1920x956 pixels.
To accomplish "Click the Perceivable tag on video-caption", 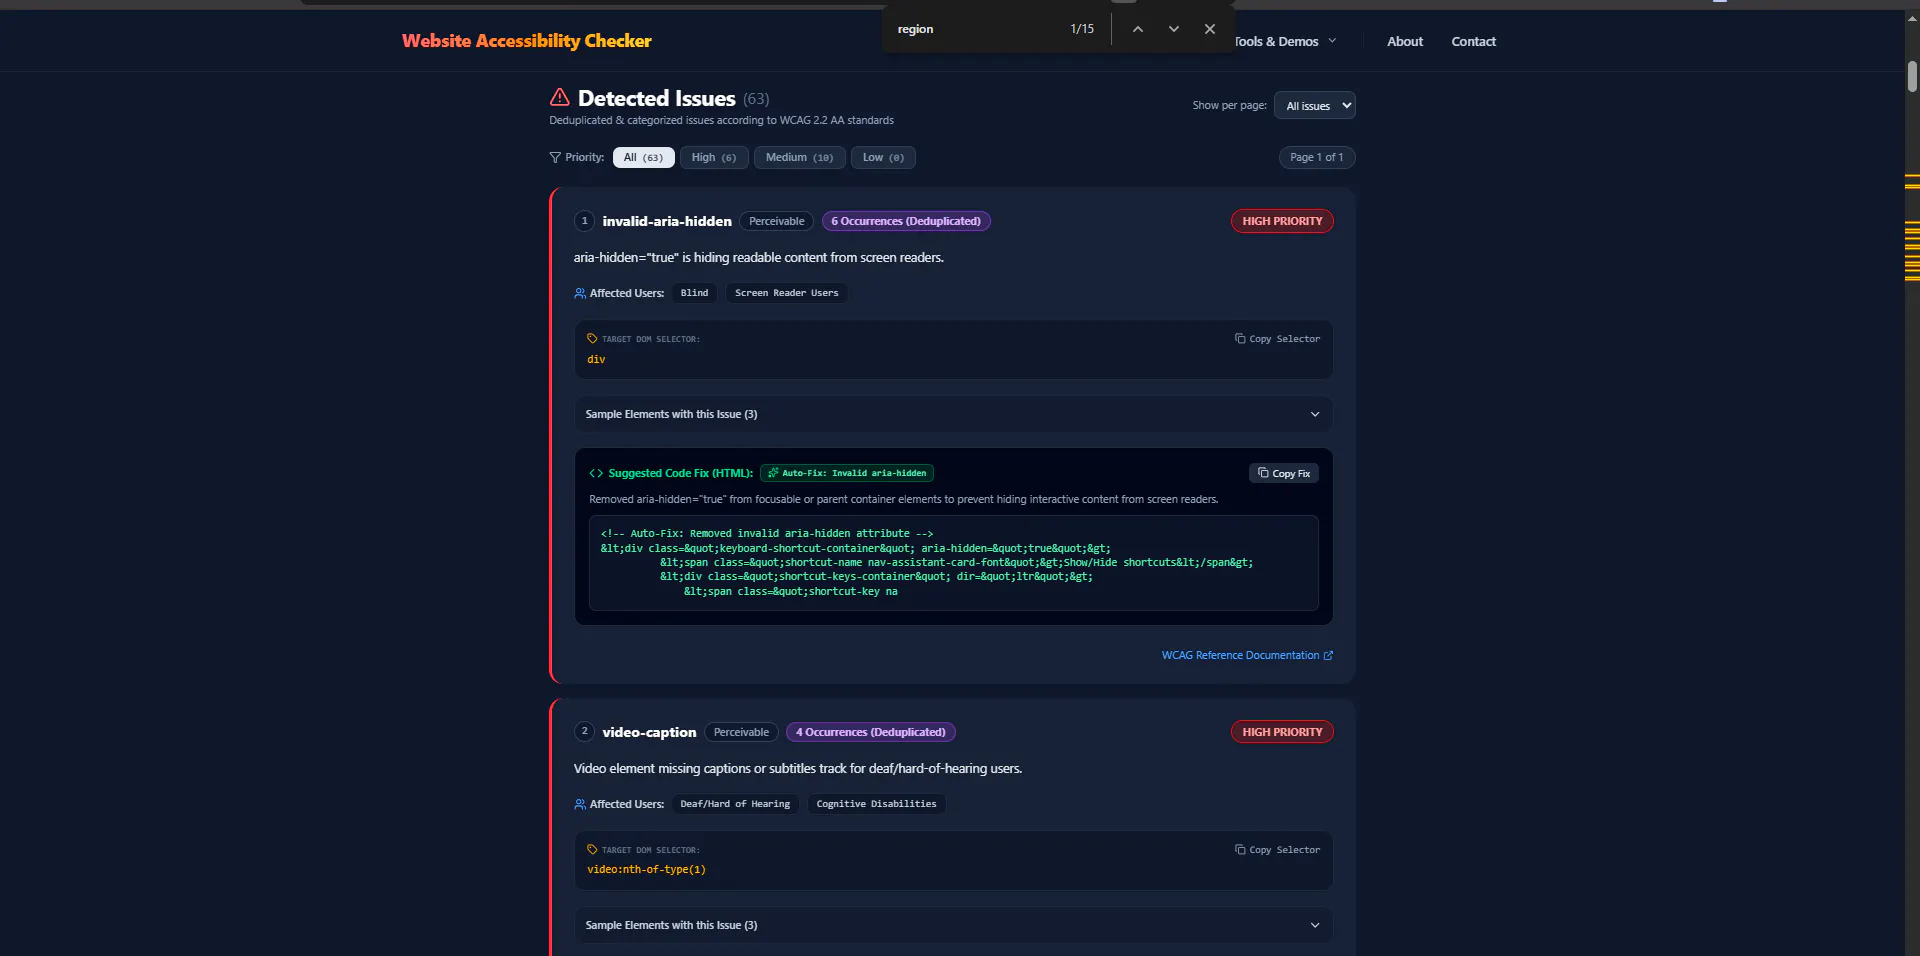I will point(741,732).
